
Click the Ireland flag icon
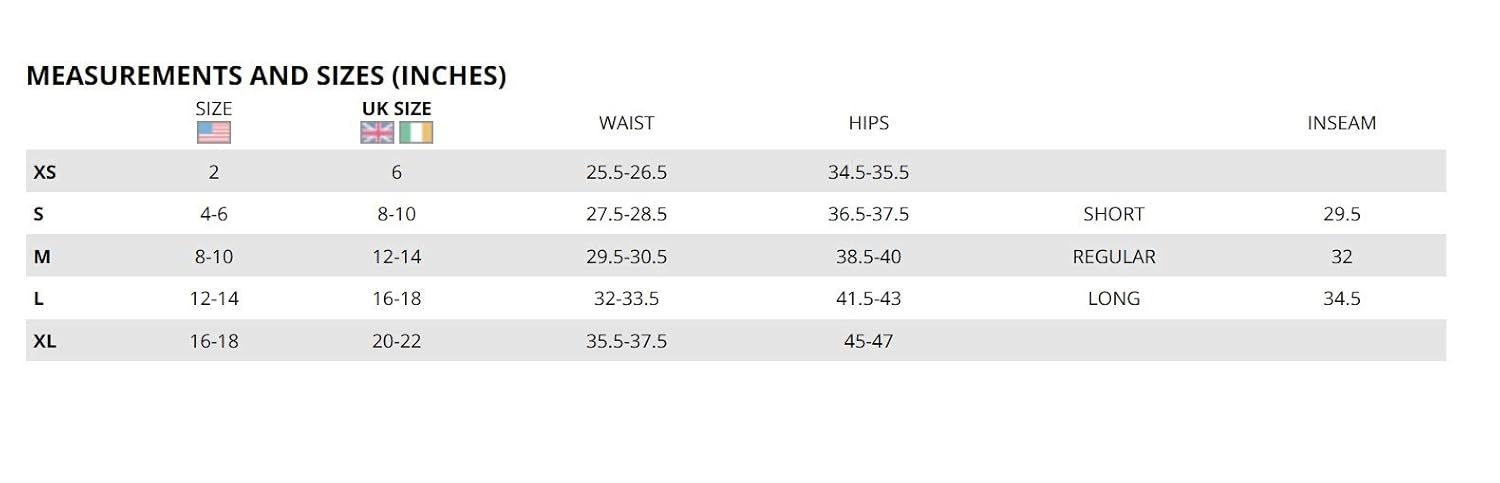pyautogui.click(x=416, y=132)
